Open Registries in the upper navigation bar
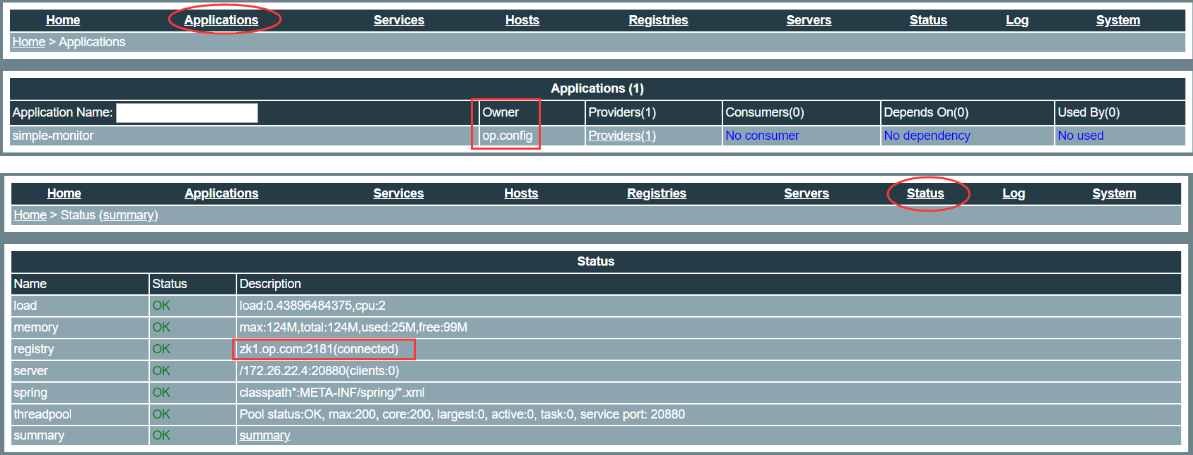The width and height of the screenshot is (1193, 455). click(658, 21)
